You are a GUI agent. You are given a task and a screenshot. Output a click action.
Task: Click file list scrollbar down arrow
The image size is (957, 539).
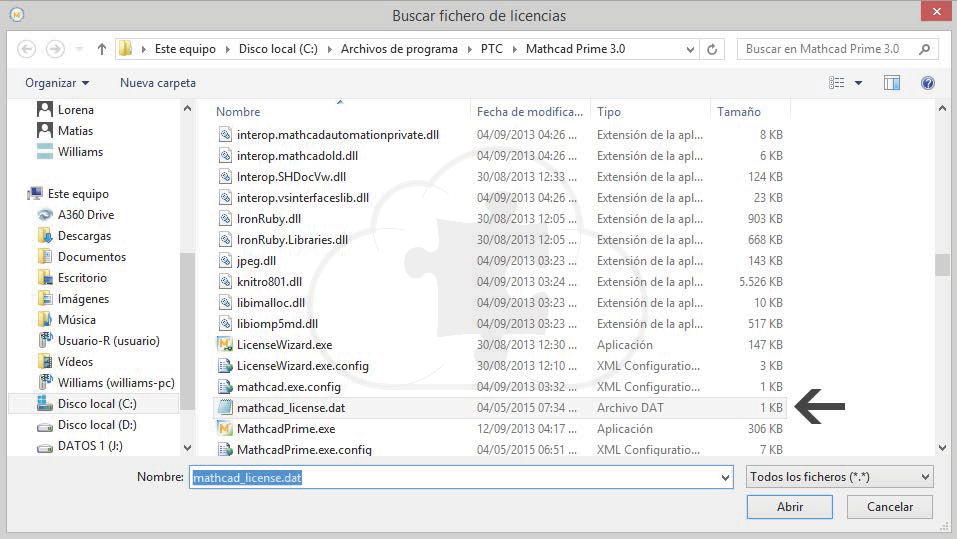[942, 447]
